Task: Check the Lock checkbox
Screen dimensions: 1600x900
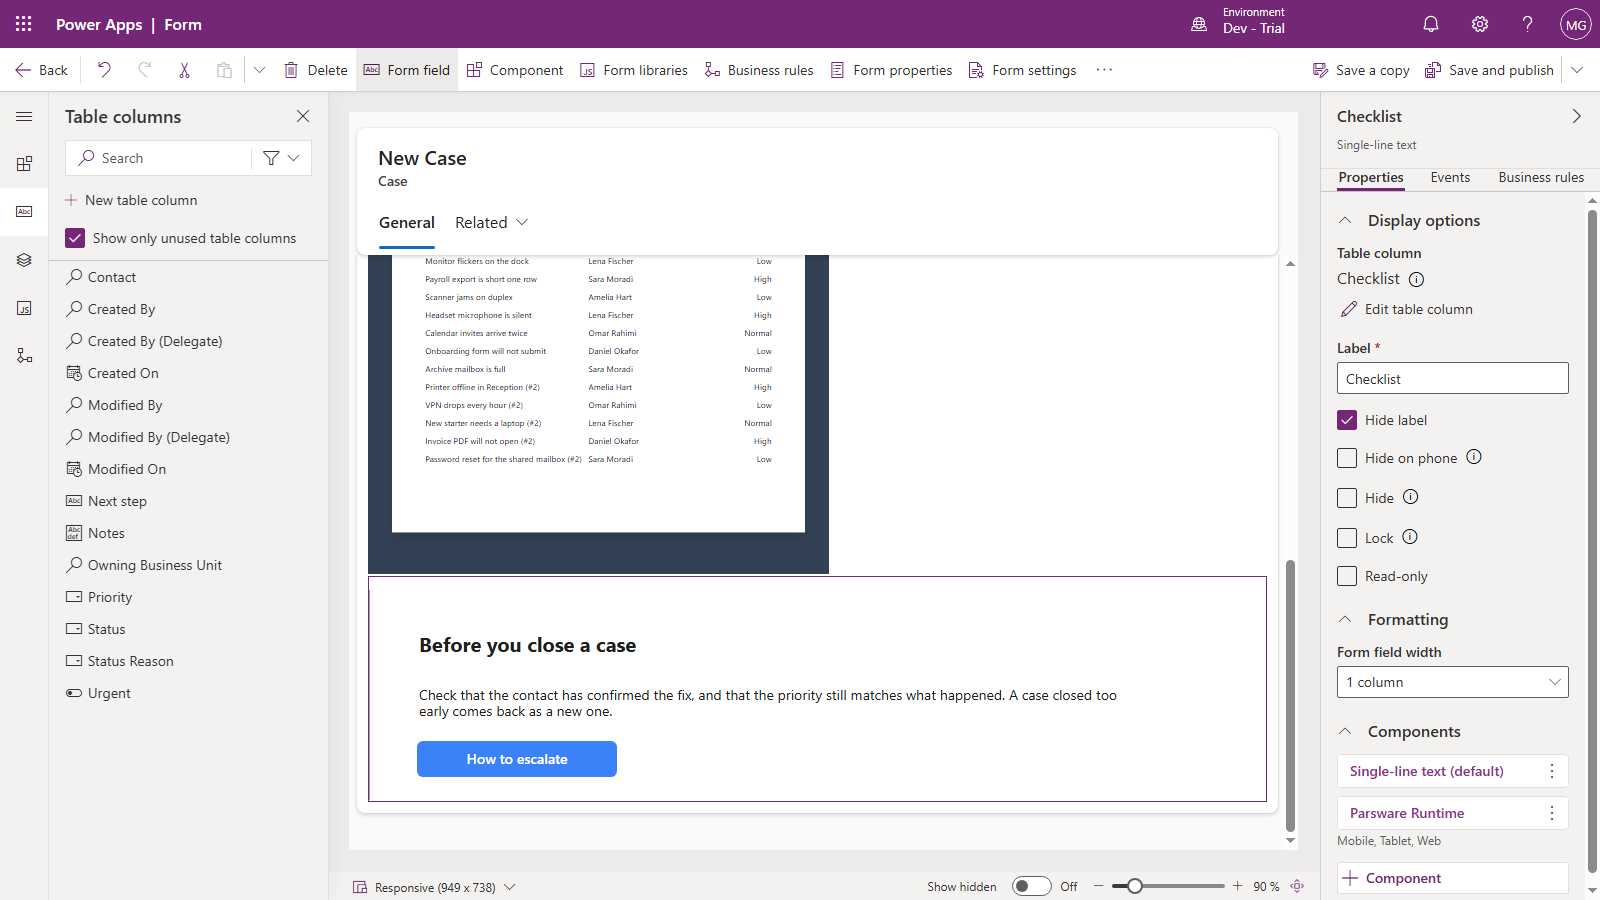Action: (1347, 538)
